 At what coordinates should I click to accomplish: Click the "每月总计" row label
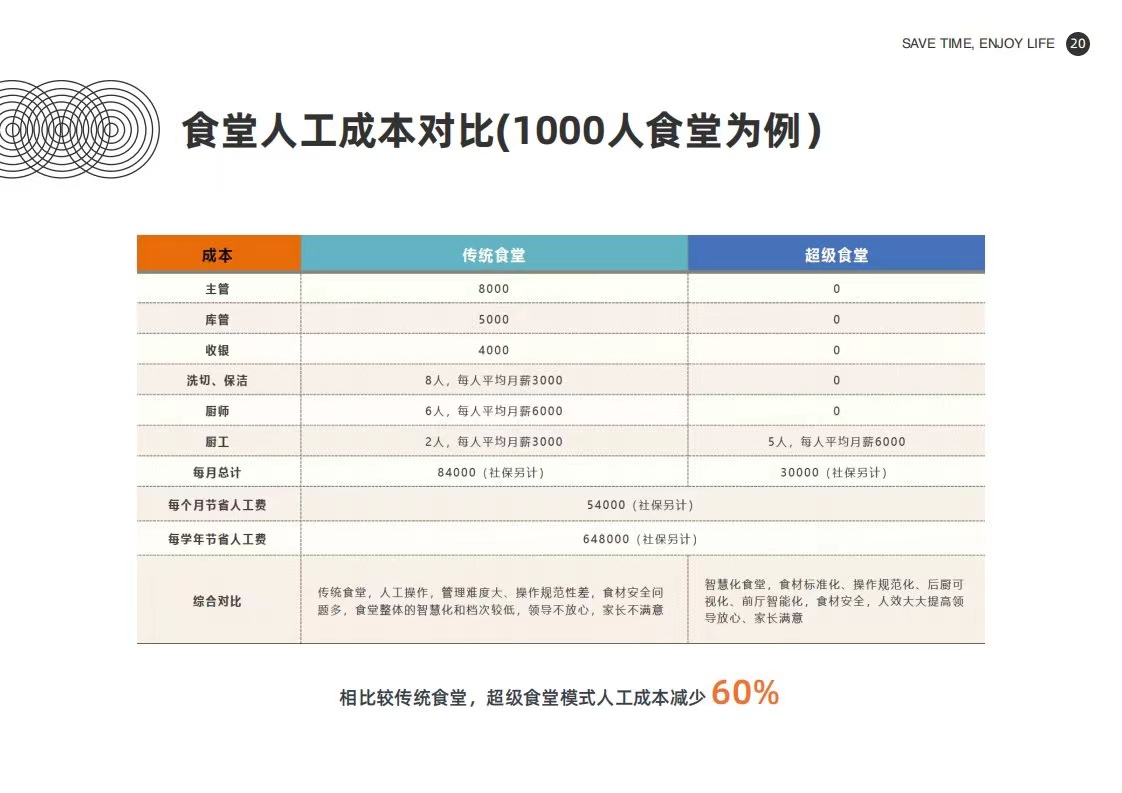click(218, 473)
